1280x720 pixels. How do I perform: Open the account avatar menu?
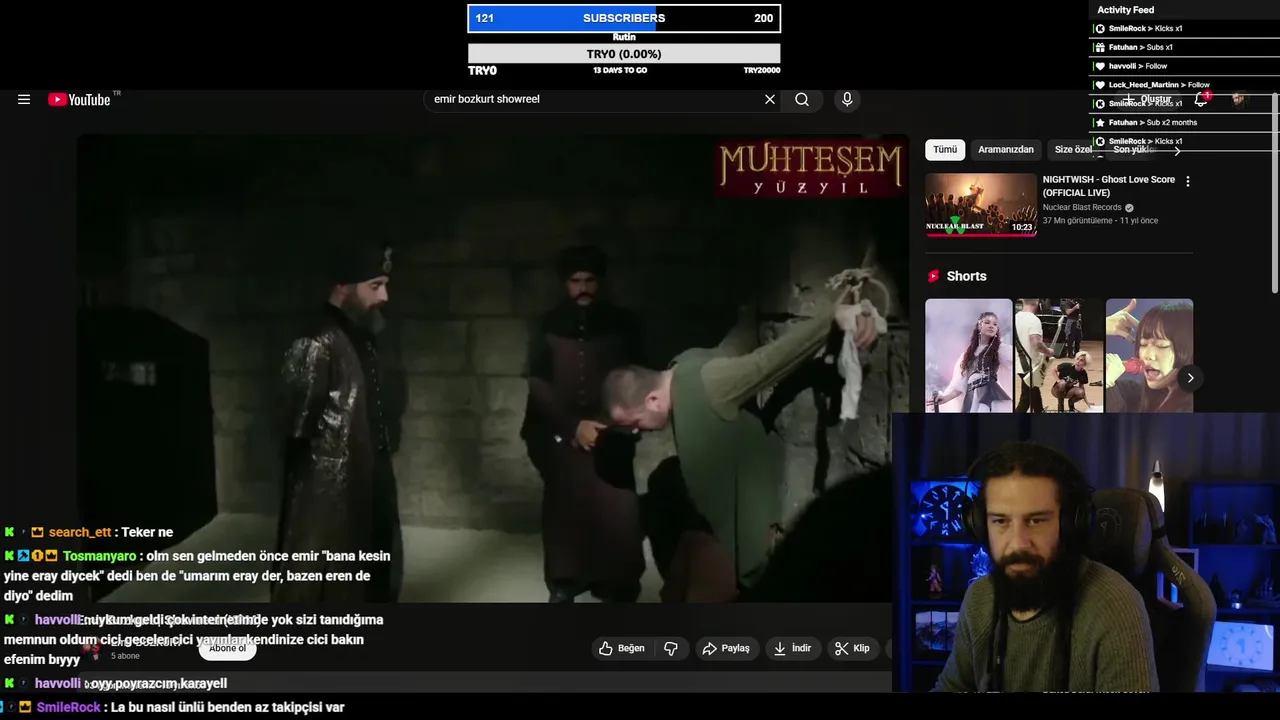point(1239,99)
